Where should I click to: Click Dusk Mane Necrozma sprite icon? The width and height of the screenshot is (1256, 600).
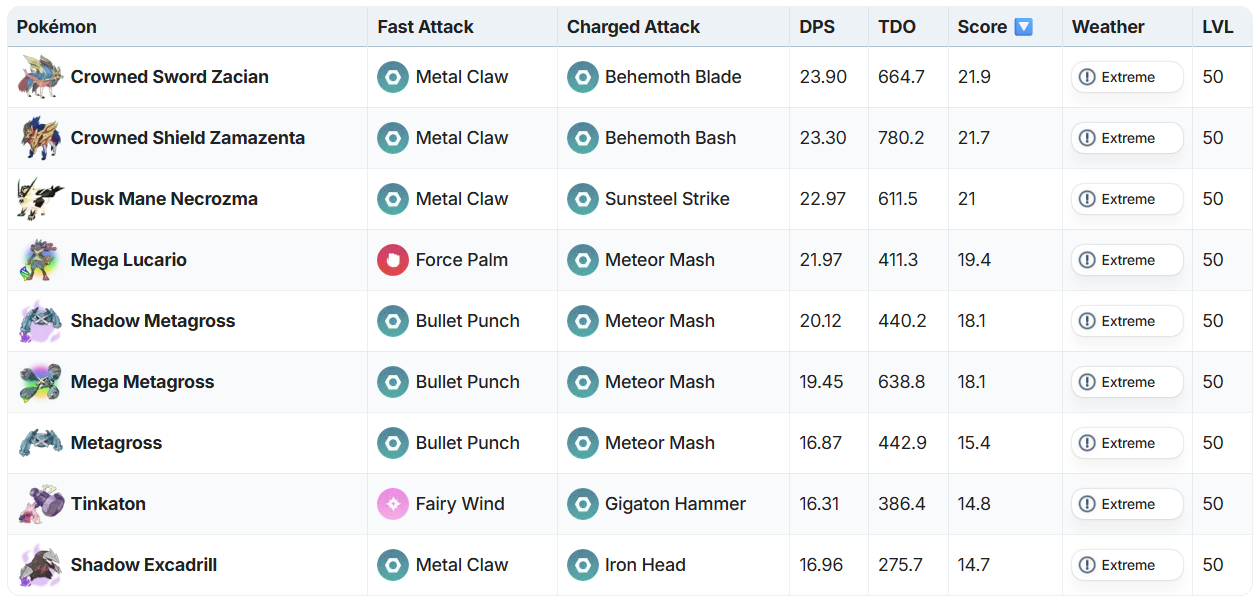(41, 199)
